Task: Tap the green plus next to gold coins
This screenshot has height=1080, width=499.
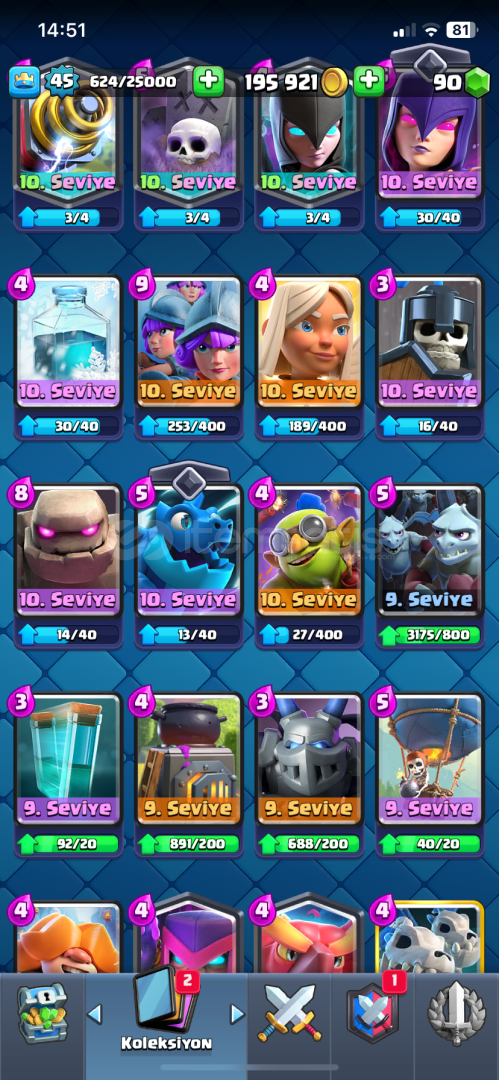Action: (369, 82)
